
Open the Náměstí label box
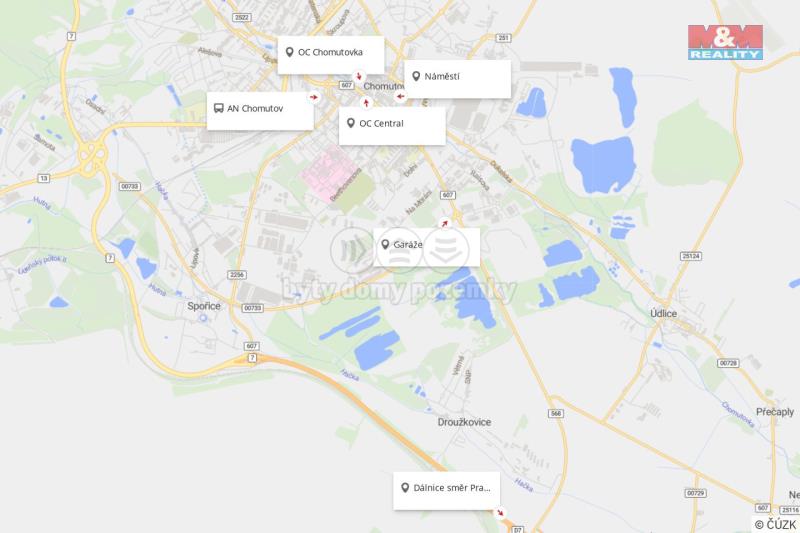(x=458, y=79)
